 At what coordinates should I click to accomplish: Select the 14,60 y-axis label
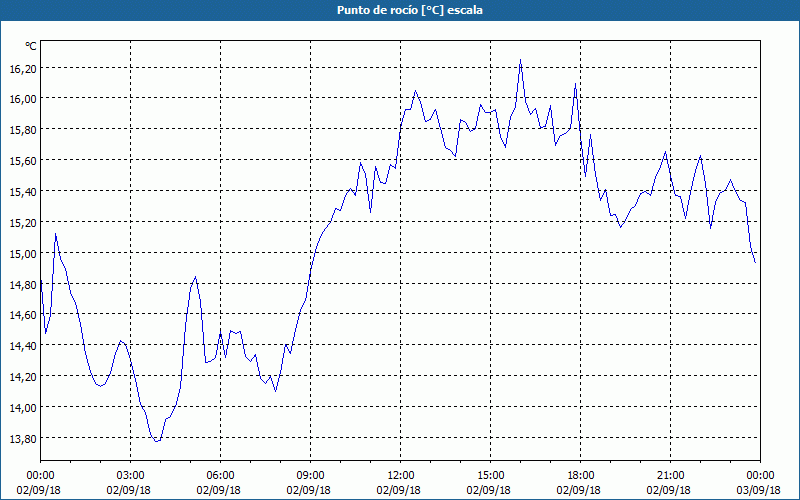coord(23,315)
